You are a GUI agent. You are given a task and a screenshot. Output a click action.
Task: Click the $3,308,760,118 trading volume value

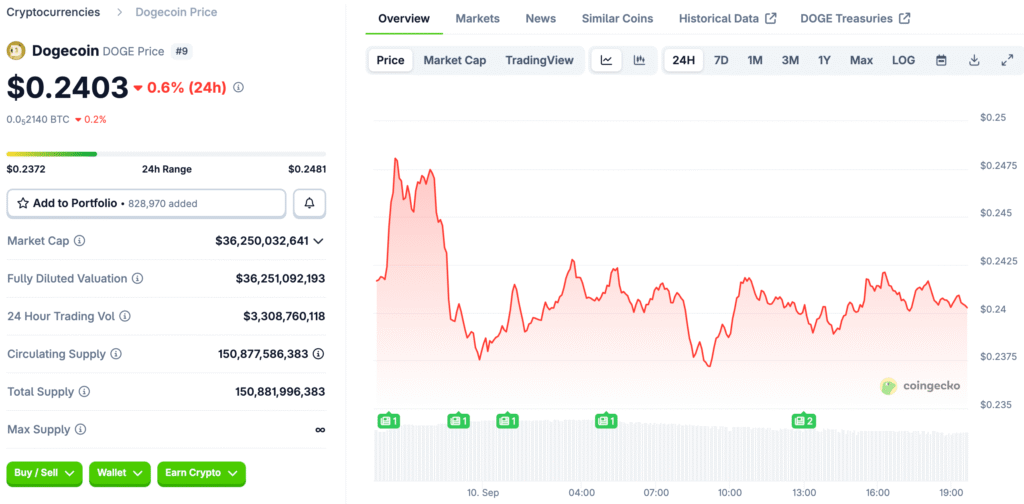[284, 317]
